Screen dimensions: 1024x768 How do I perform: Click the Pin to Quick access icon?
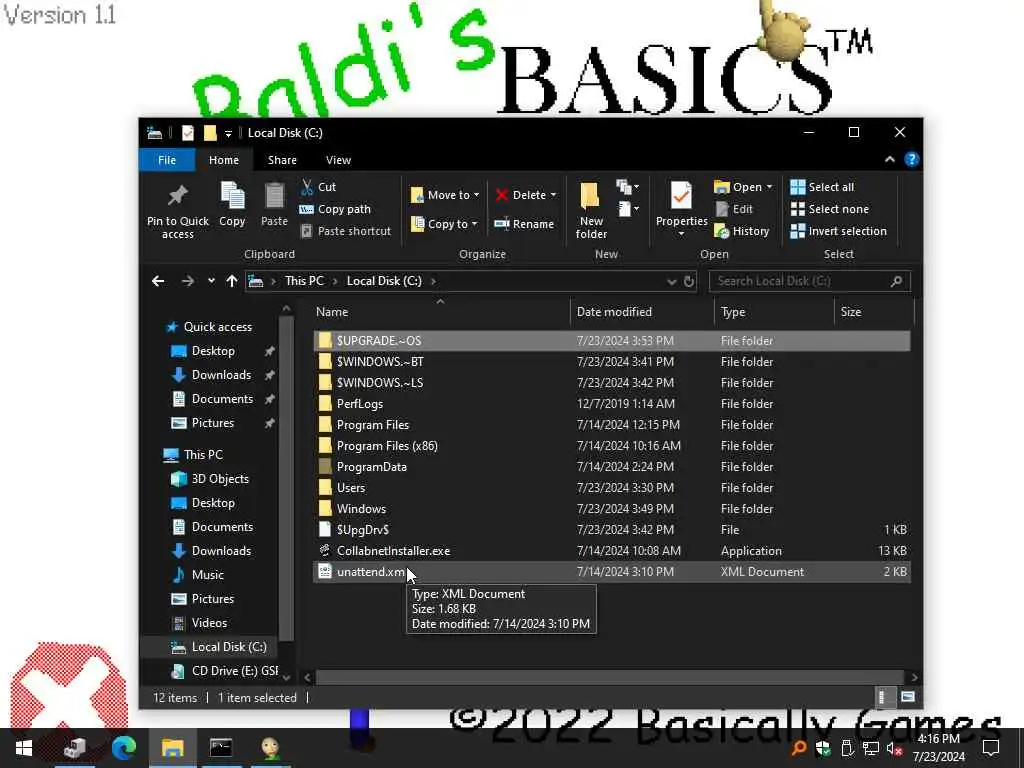coord(178,195)
